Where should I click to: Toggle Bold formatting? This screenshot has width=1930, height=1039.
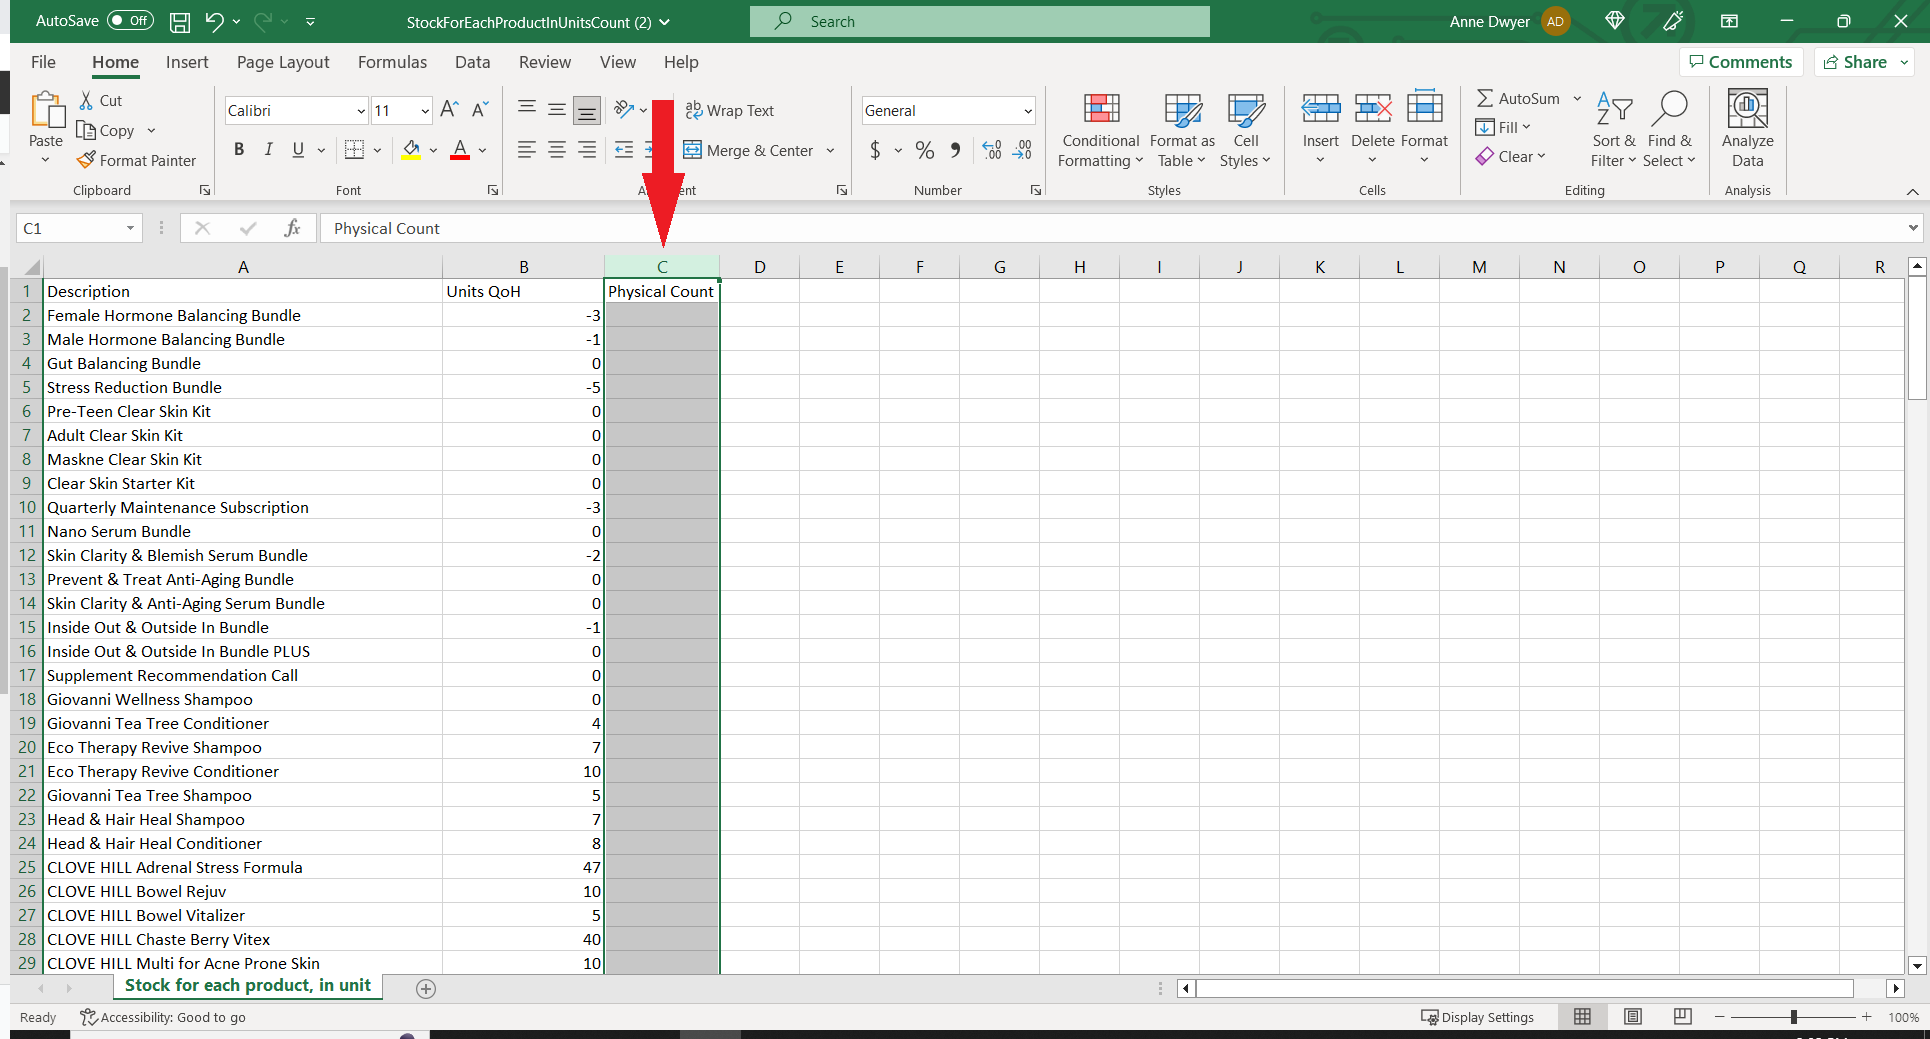(x=239, y=150)
